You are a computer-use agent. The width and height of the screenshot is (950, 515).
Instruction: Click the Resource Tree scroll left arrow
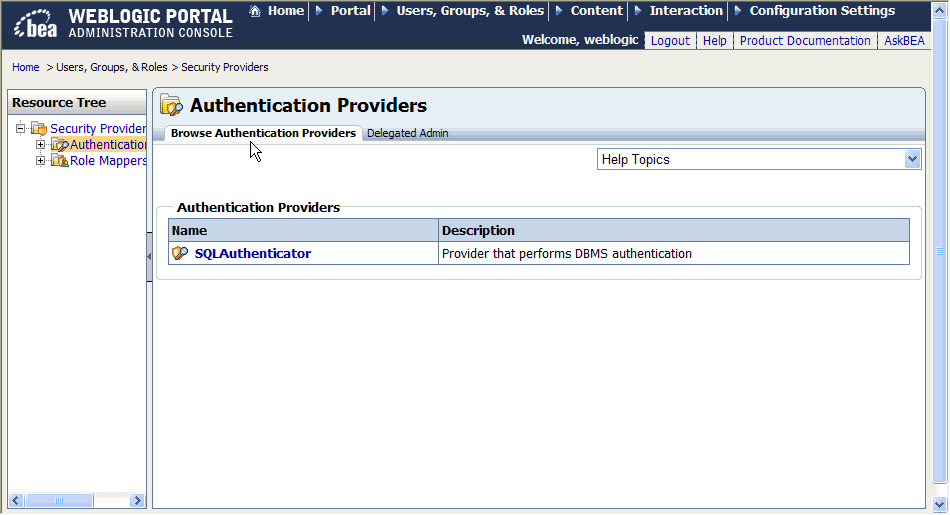coord(16,500)
